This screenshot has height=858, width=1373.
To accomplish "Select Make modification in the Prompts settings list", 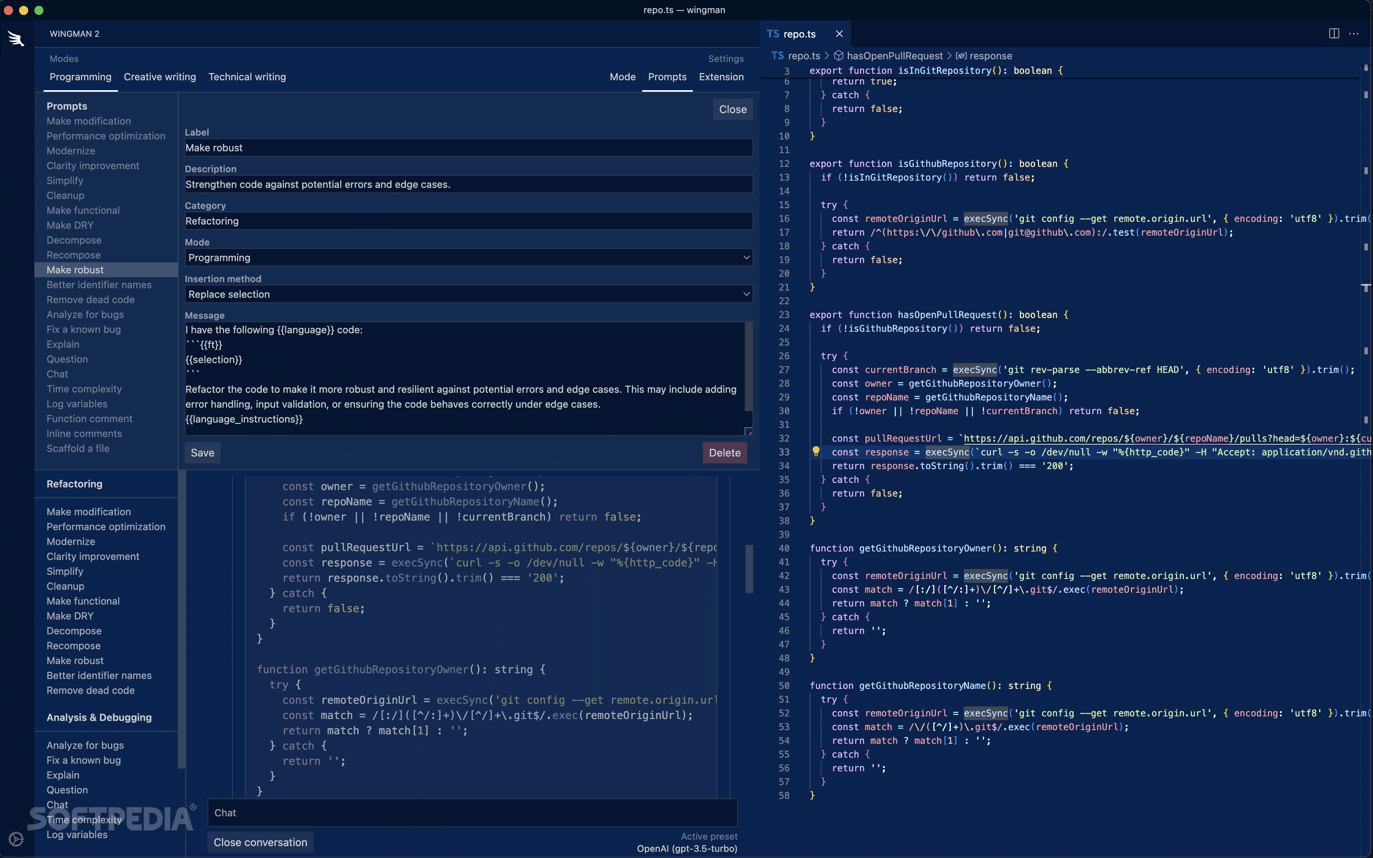I will coord(88,121).
